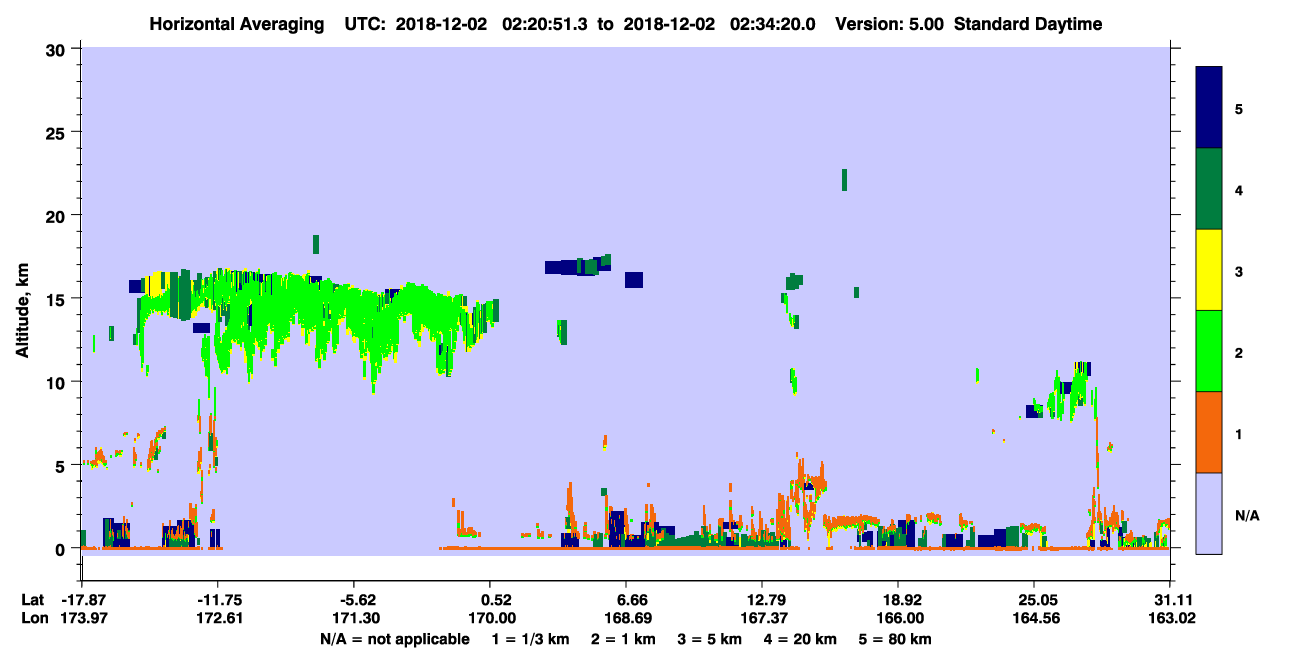
Task: Click the longitude value '173.97'
Action: point(85,619)
